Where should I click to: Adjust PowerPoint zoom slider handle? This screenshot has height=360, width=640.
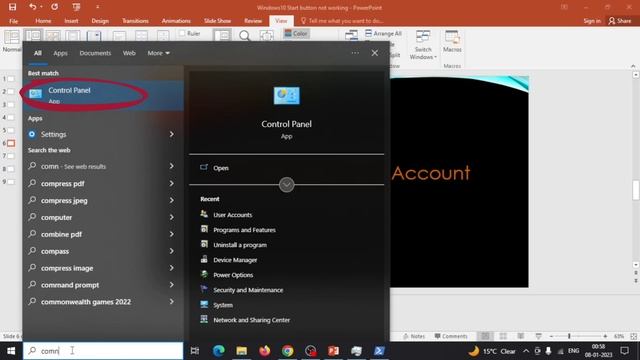coord(569,336)
